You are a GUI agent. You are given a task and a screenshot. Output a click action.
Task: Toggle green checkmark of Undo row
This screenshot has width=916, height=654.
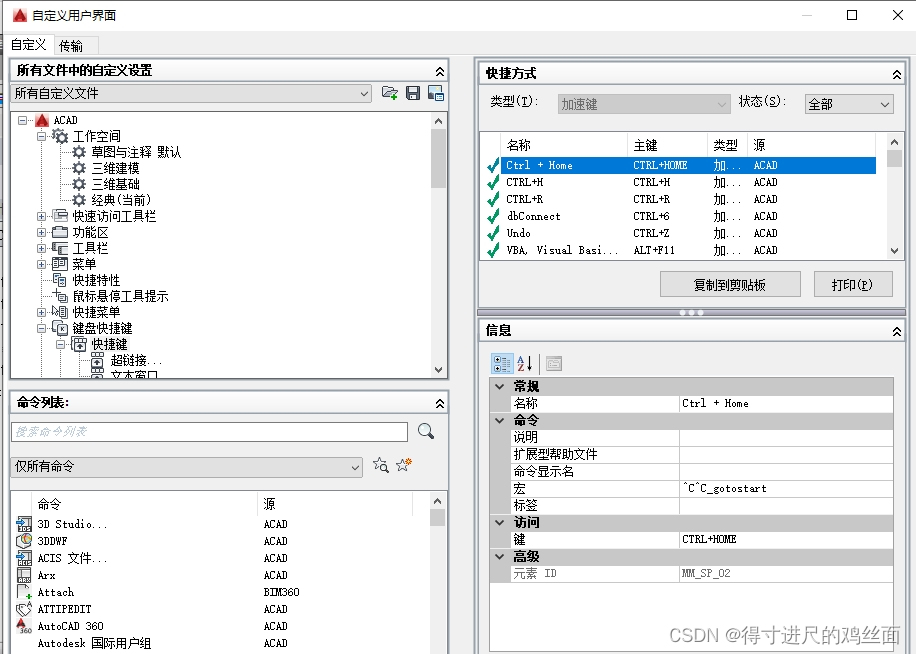[x=492, y=233]
